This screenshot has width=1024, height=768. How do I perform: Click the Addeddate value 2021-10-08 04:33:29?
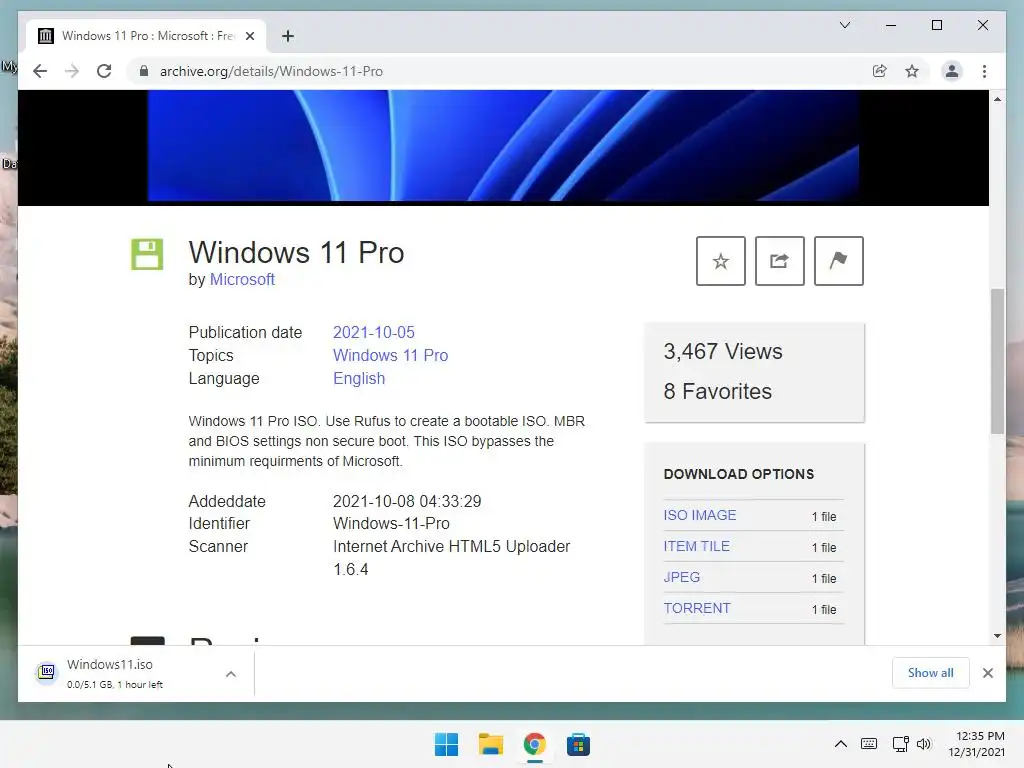tap(407, 502)
